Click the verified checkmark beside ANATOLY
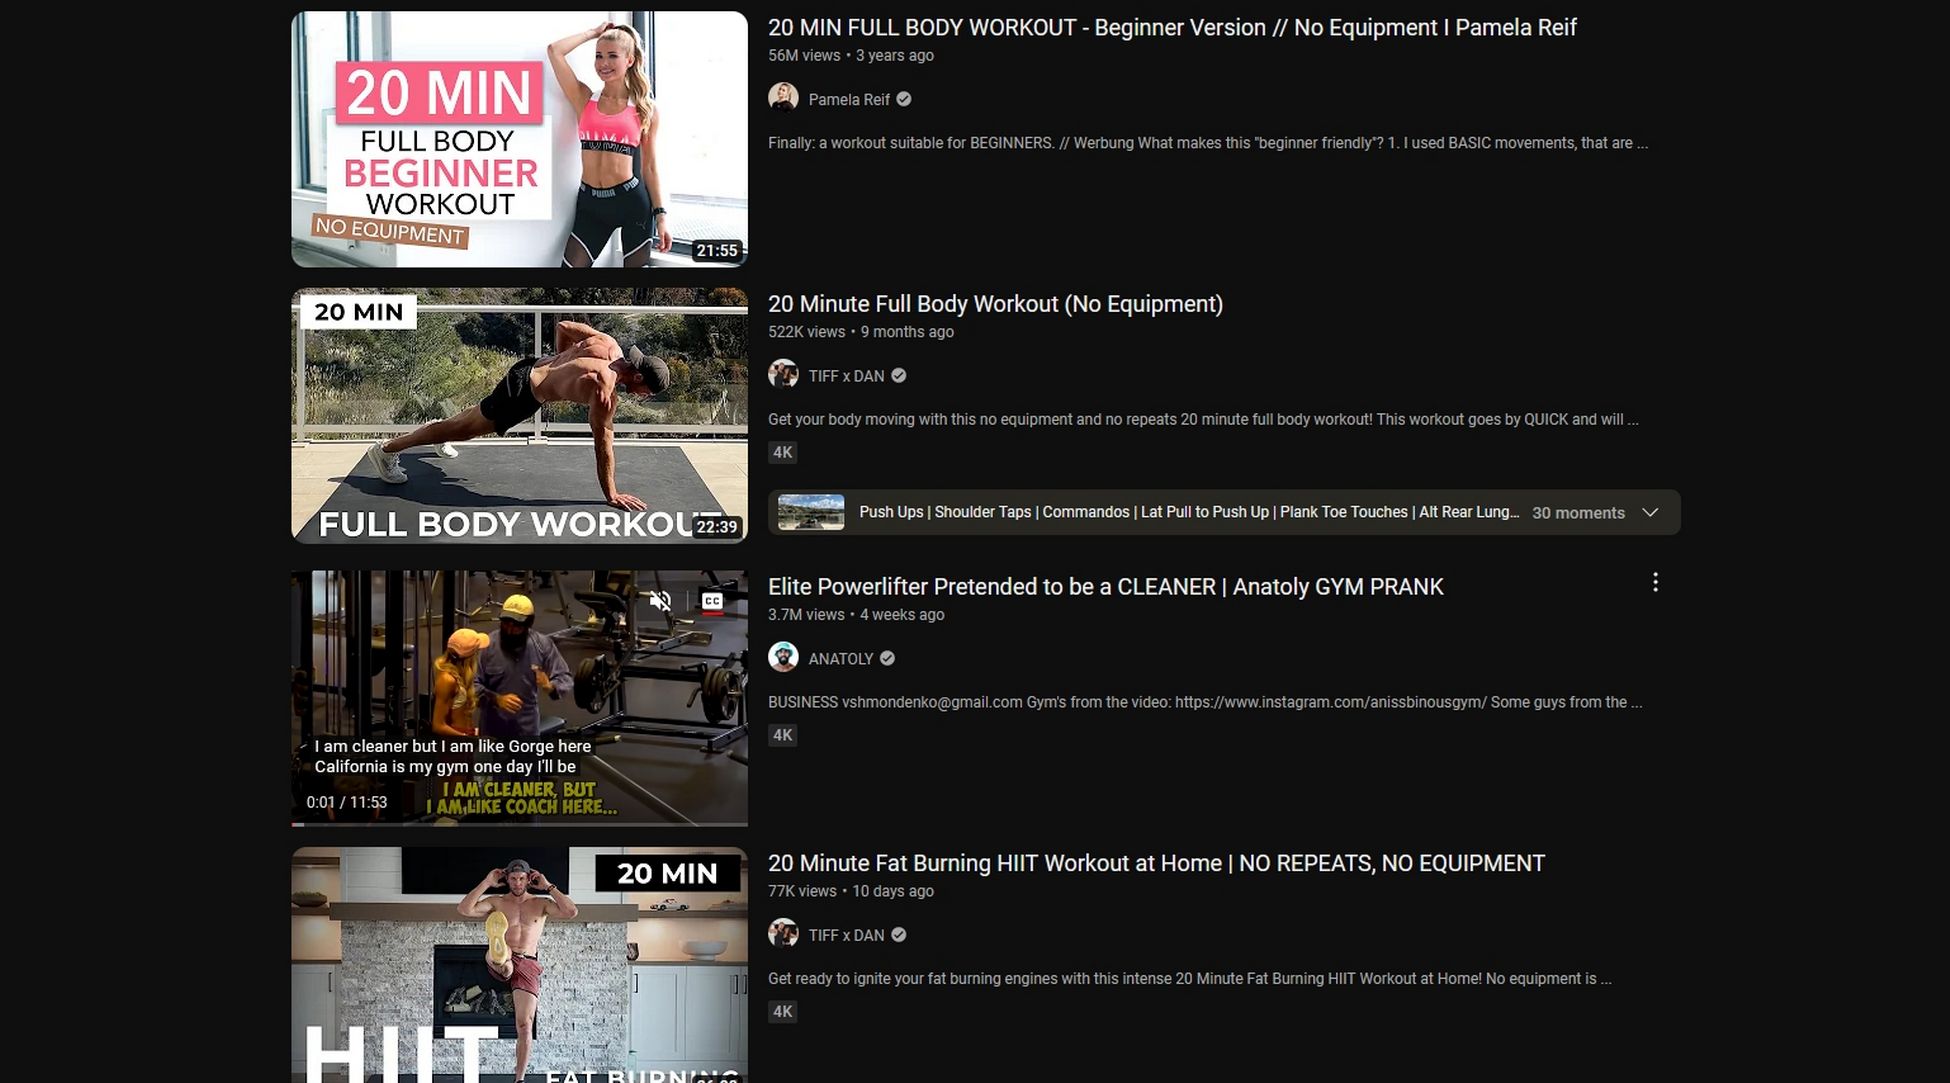 (x=886, y=658)
